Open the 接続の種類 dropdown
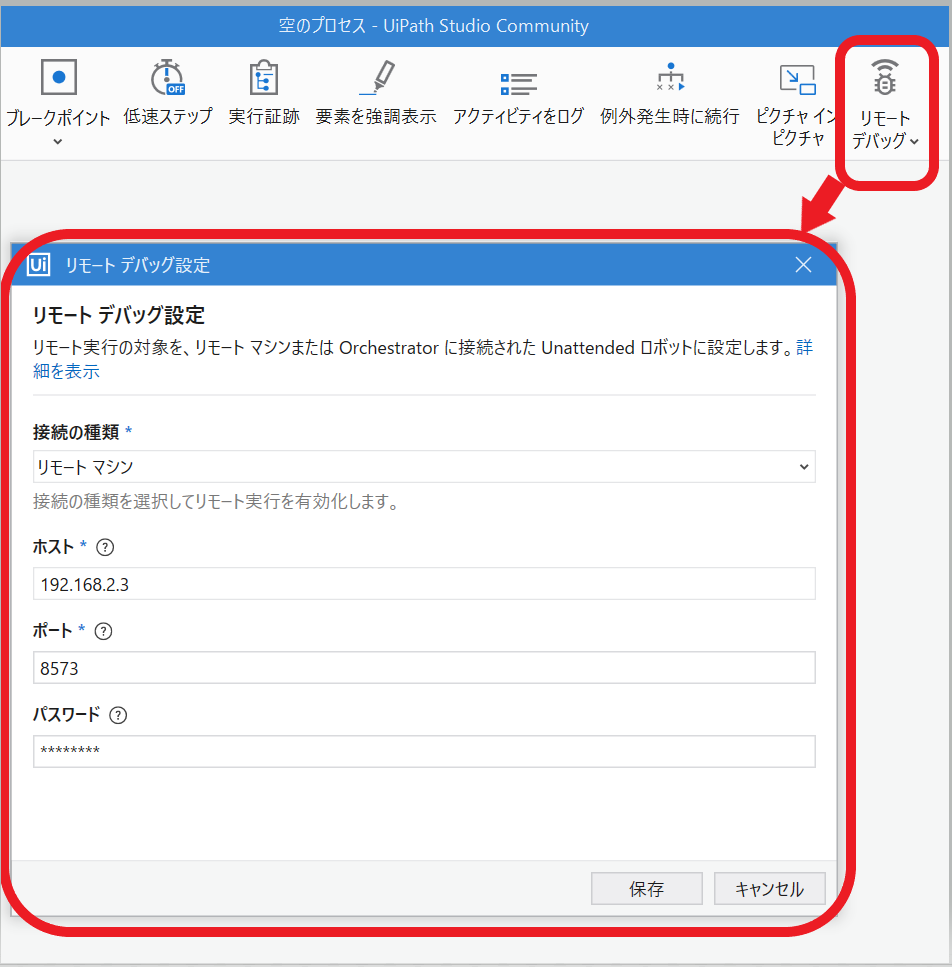This screenshot has width=952, height=967. [424, 467]
